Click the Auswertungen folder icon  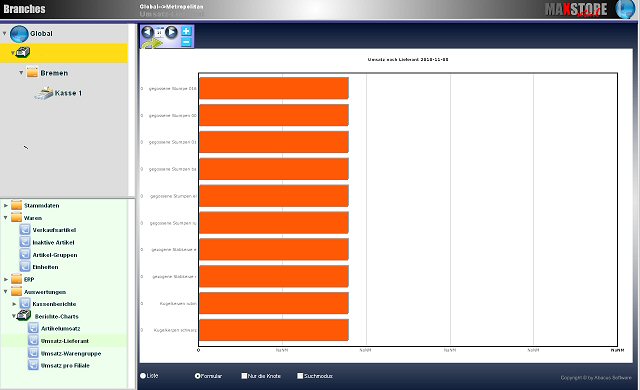coord(17,292)
